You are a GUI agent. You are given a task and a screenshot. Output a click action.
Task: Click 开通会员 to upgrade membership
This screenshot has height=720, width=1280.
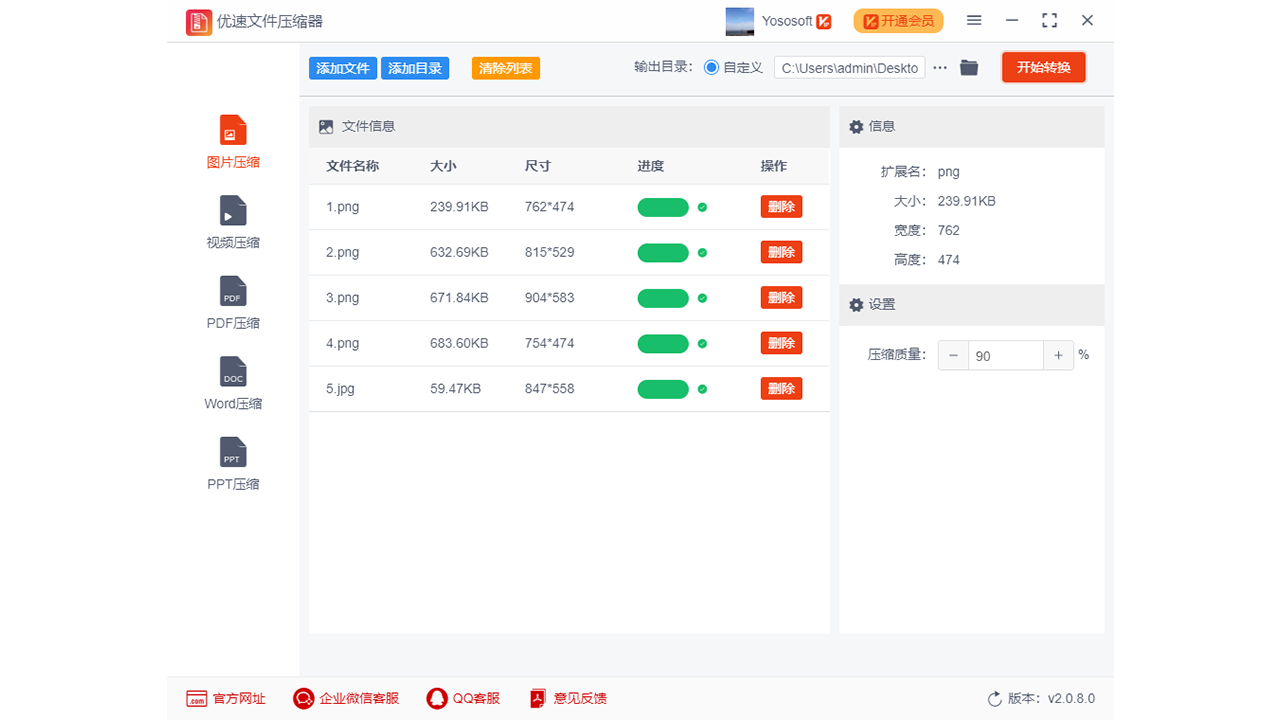(x=898, y=20)
